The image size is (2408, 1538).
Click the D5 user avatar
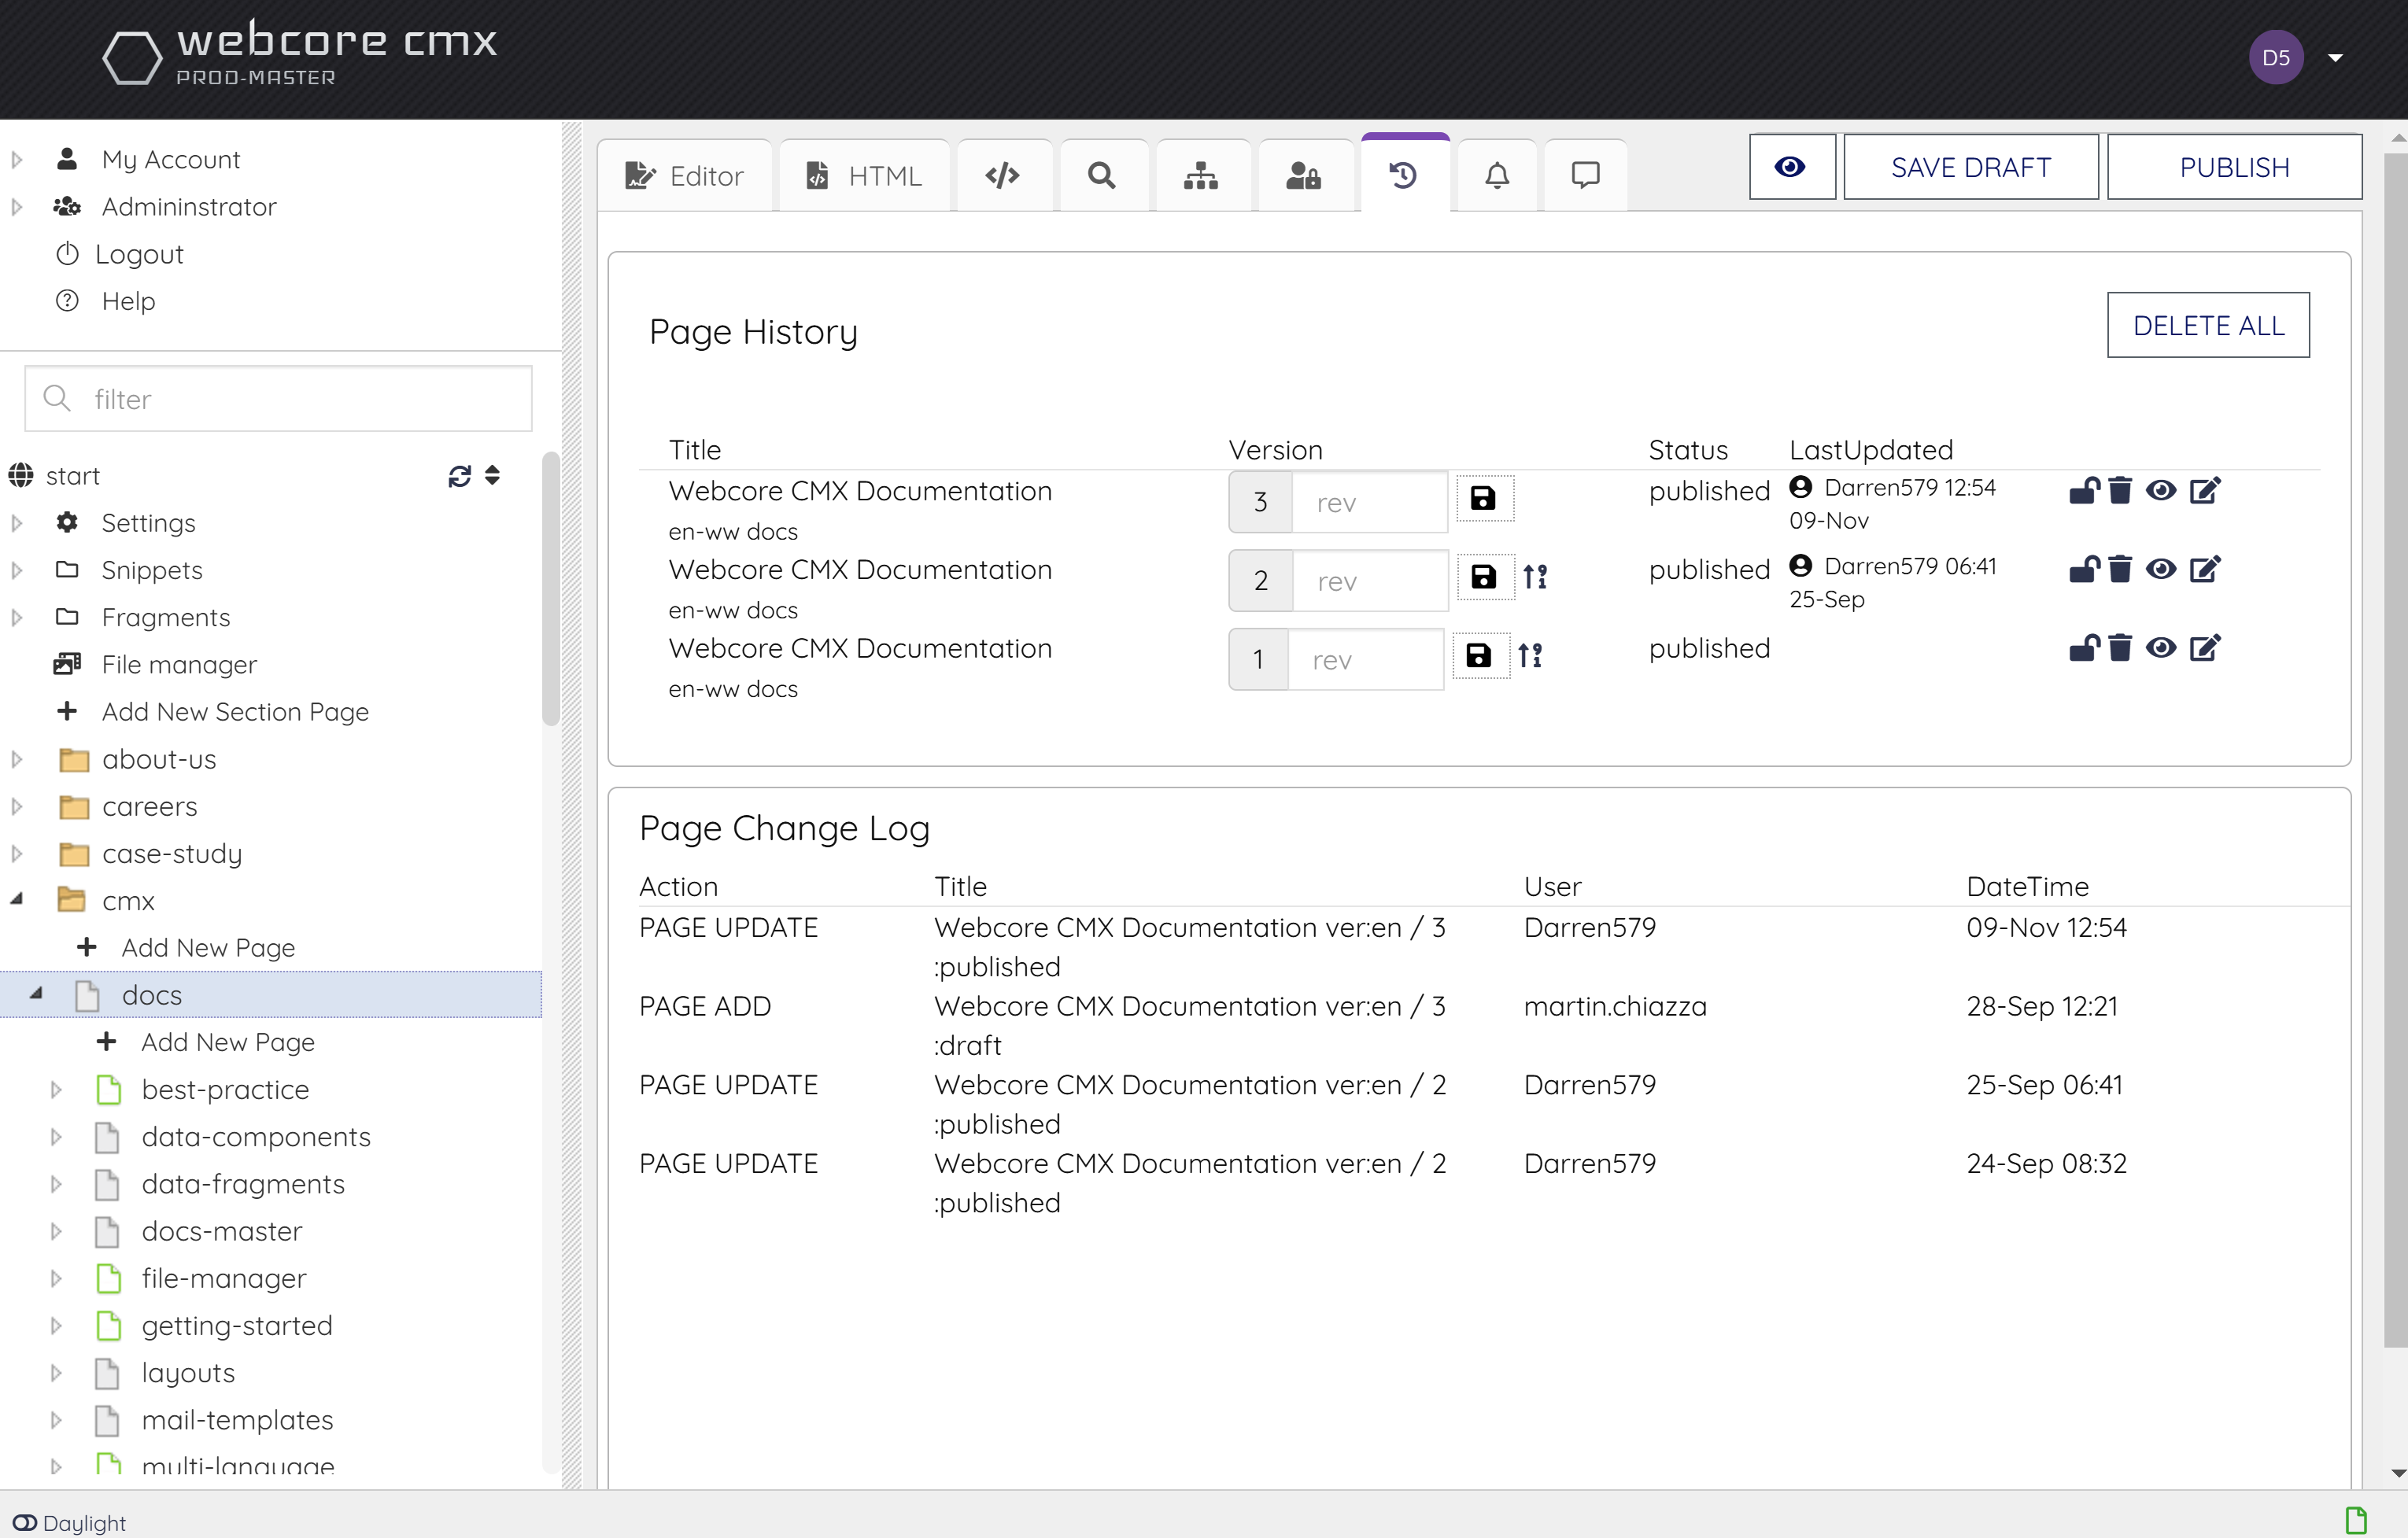pyautogui.click(x=2276, y=57)
